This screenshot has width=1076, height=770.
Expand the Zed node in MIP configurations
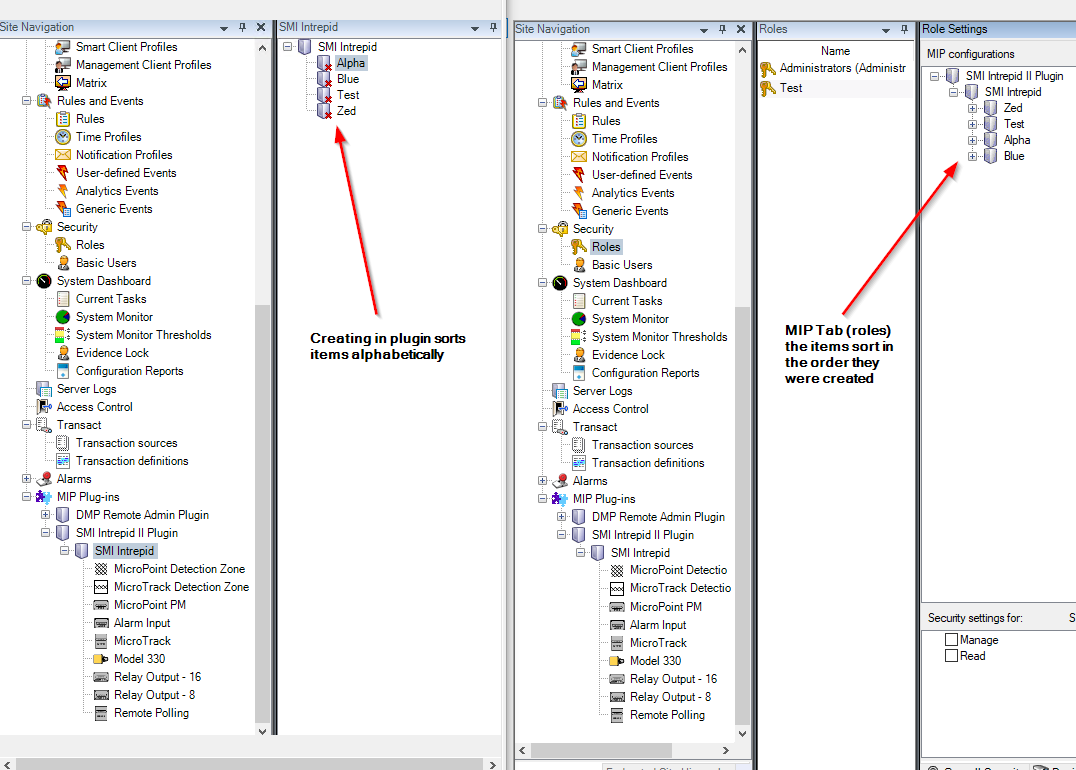point(973,107)
